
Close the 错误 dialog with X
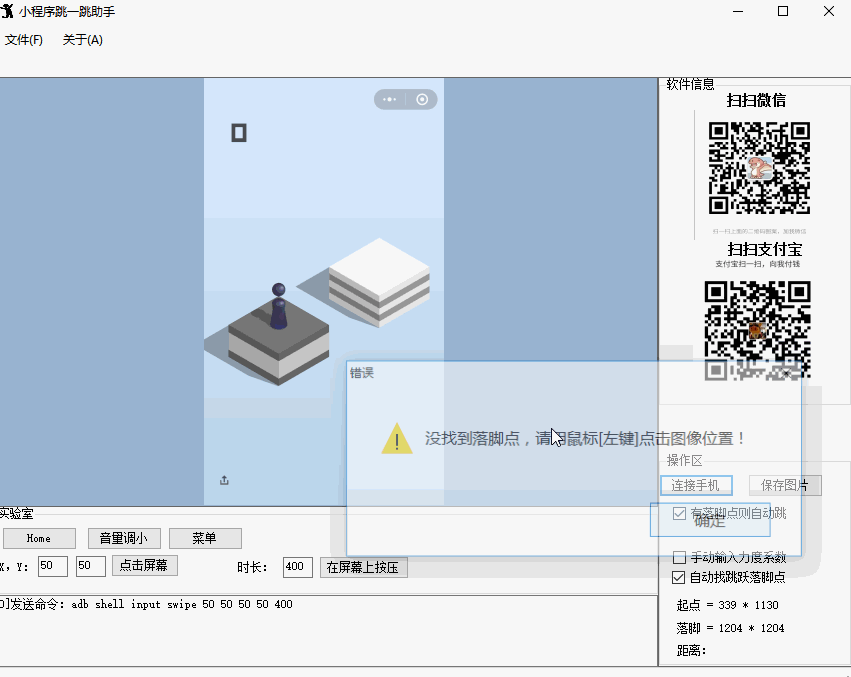point(786,374)
